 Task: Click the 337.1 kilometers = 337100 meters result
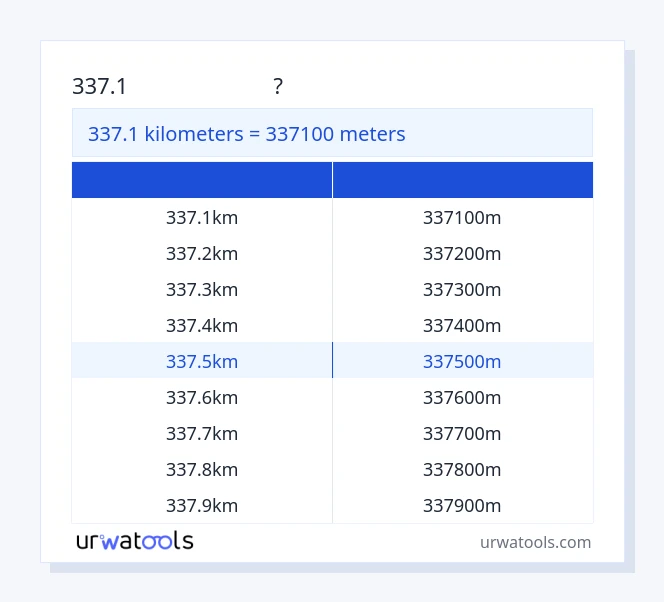(247, 134)
